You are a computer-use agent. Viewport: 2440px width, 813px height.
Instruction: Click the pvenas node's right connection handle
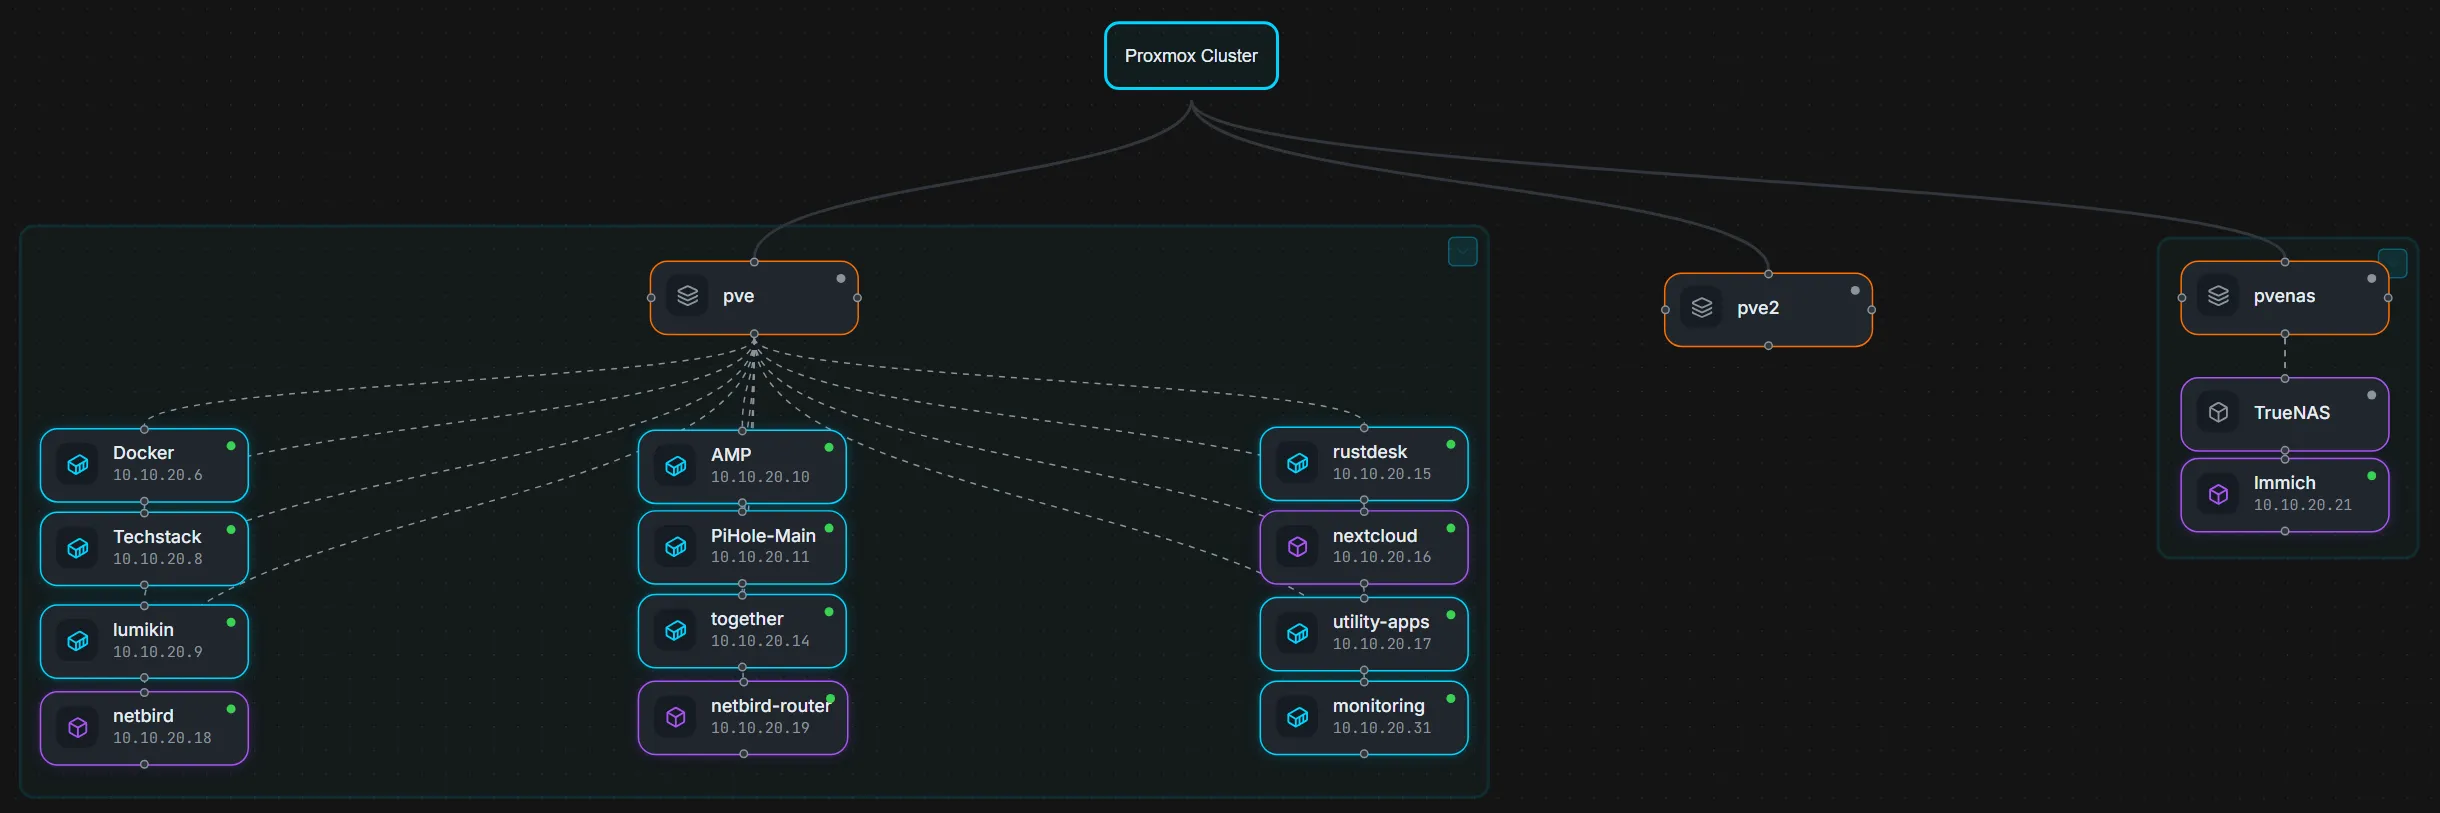coord(2388,298)
